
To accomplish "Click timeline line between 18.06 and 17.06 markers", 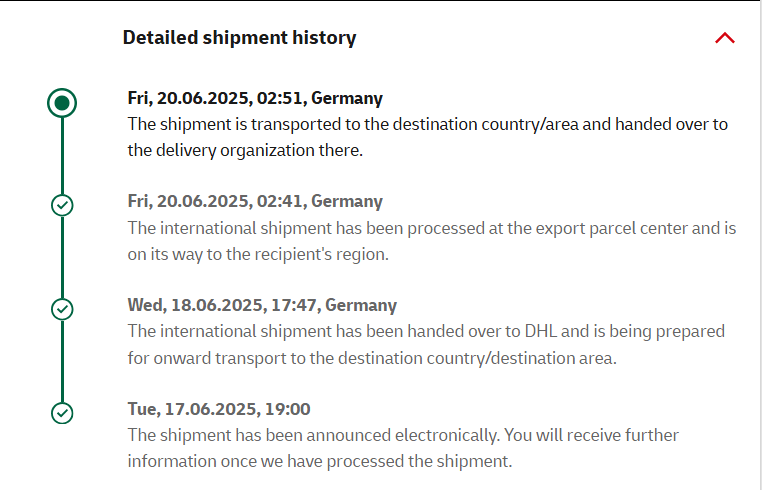I will (x=62, y=361).
